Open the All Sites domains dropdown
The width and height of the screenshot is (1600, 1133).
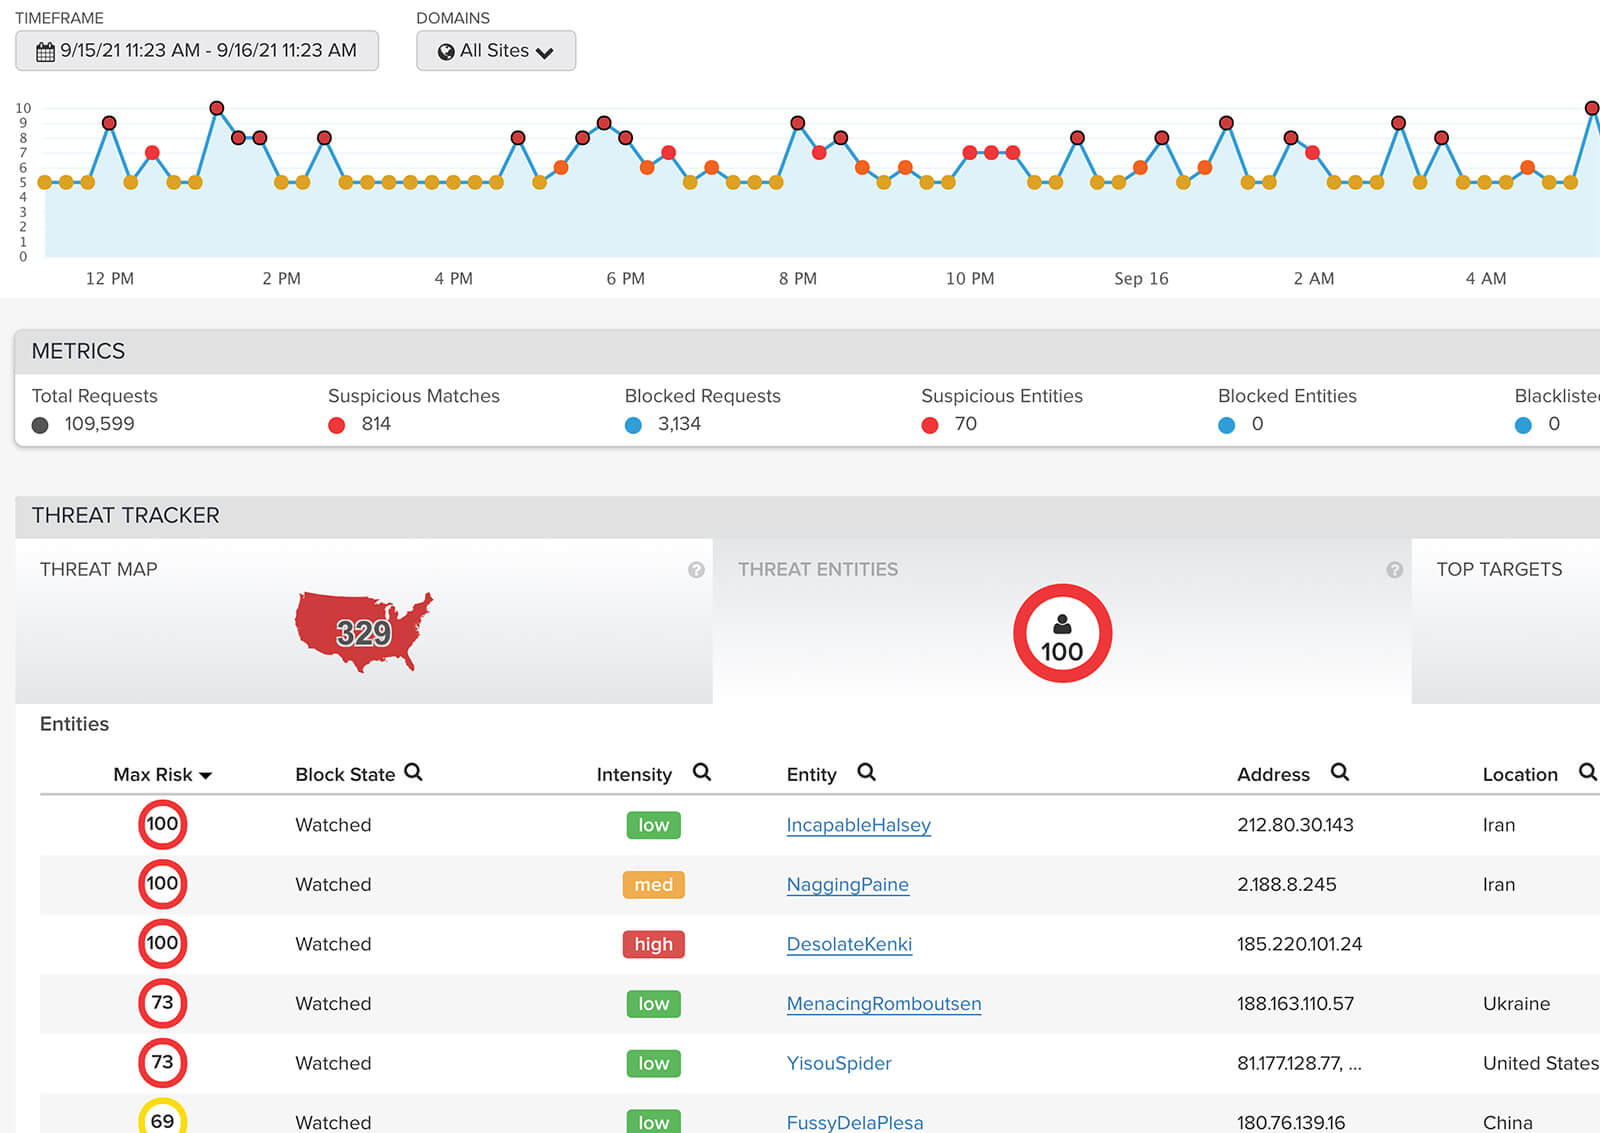pyautogui.click(x=496, y=51)
